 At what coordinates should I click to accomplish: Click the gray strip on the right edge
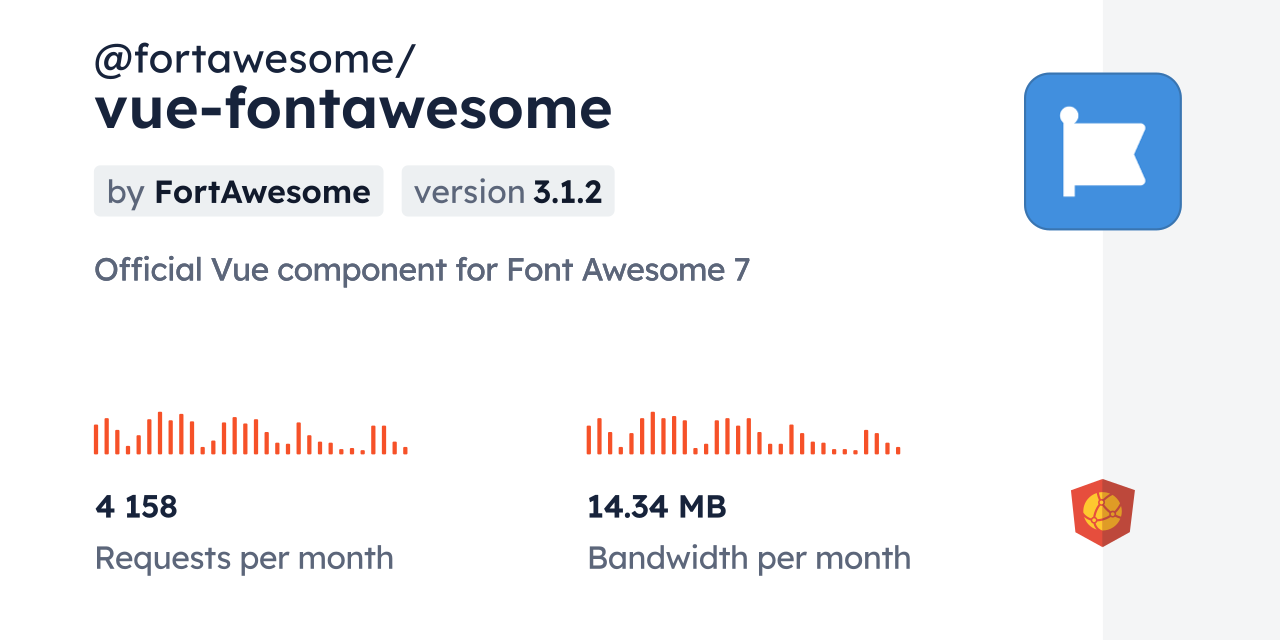click(x=1191, y=320)
